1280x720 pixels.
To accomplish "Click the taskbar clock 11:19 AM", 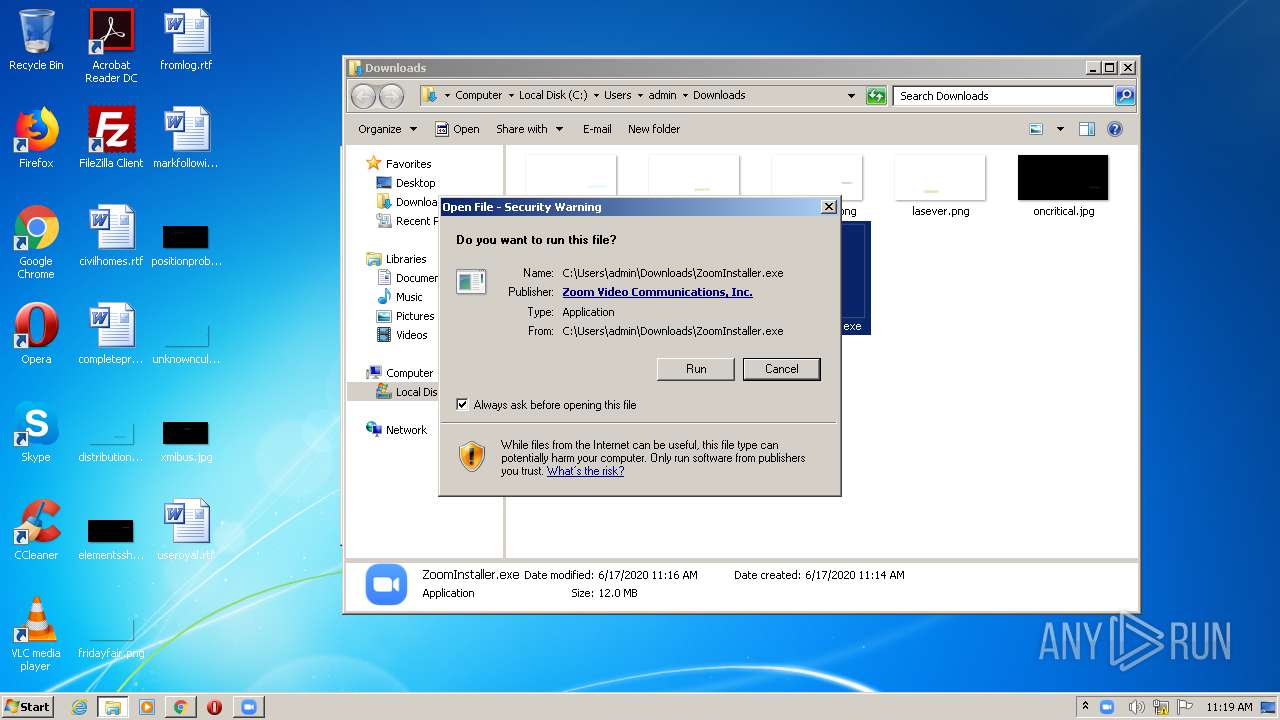I will point(1229,707).
